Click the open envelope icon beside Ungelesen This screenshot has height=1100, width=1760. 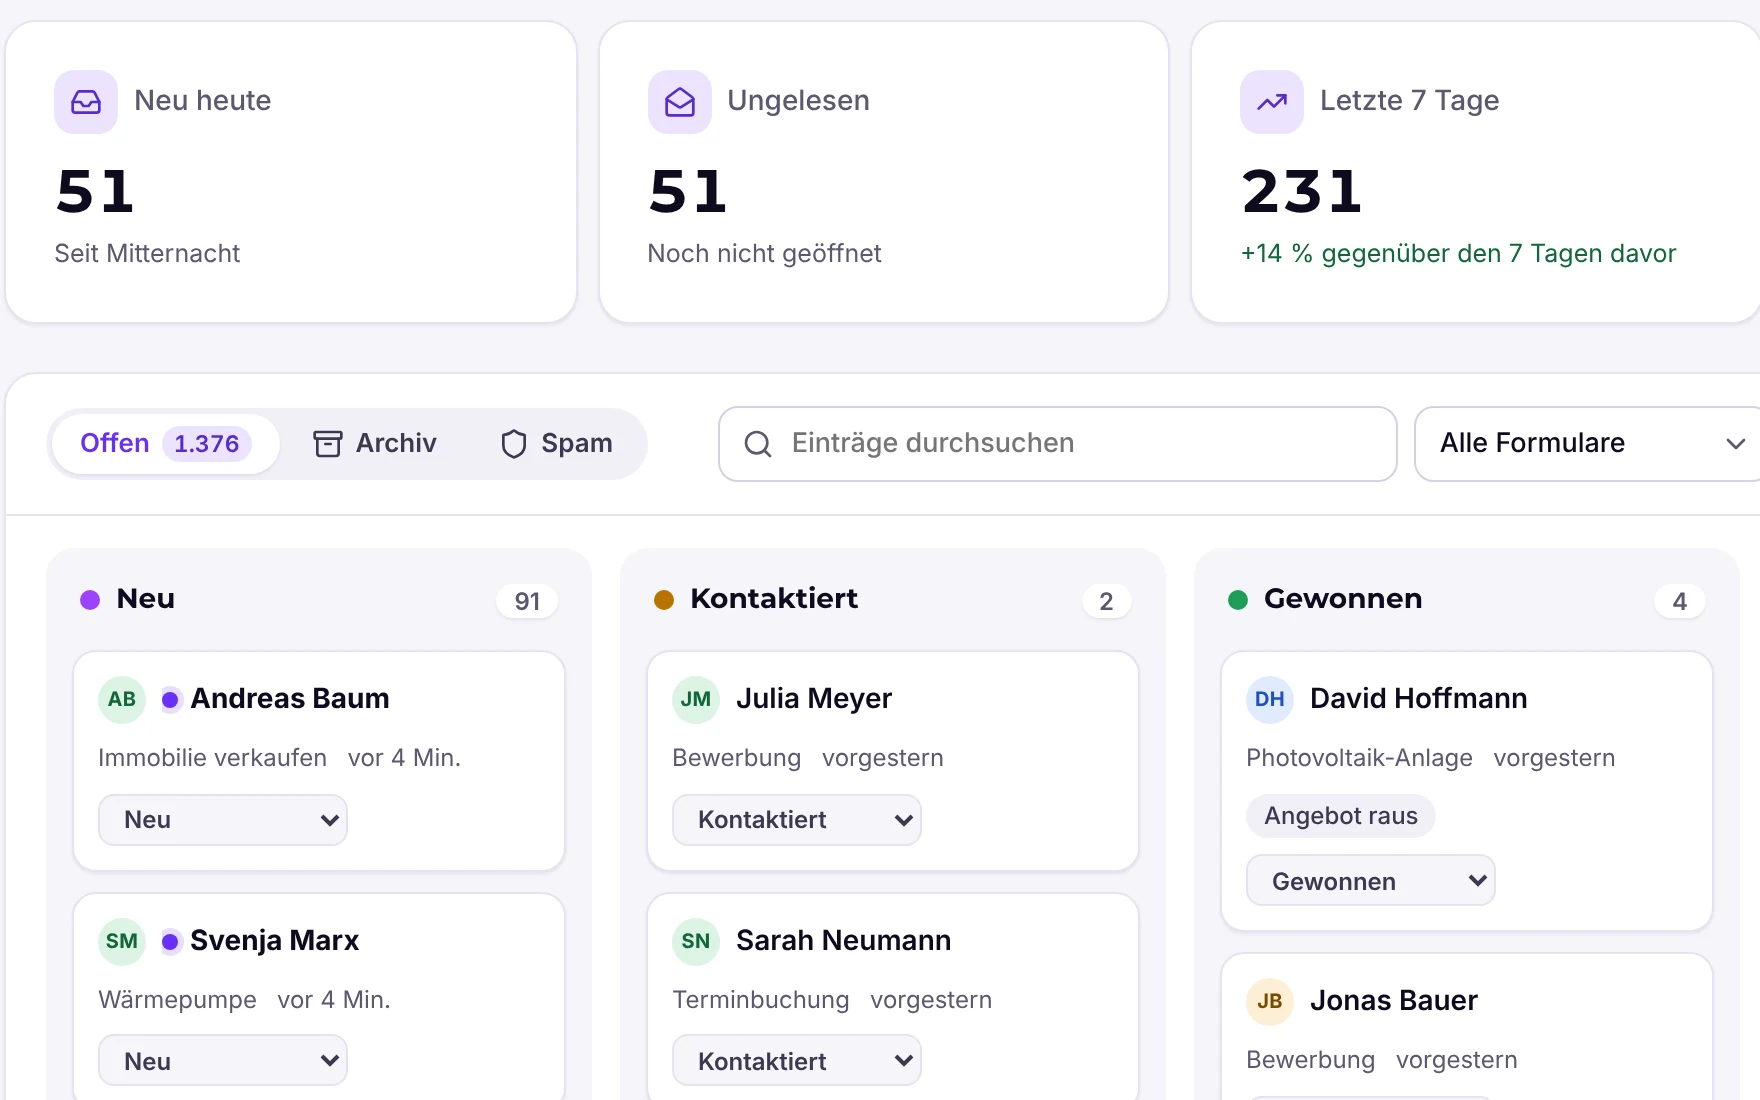point(680,102)
